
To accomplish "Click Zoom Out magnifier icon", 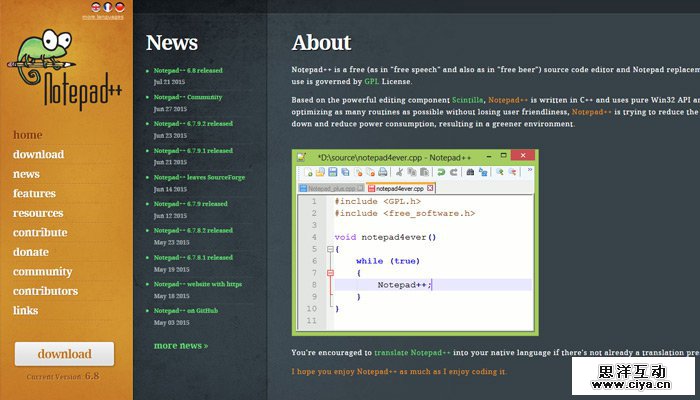I will point(512,172).
